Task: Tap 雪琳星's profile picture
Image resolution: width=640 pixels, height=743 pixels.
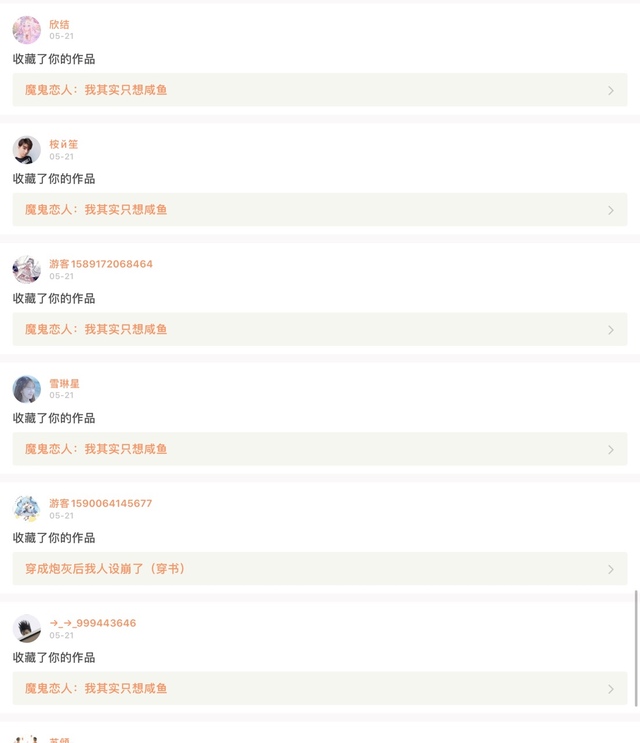Action: point(27,389)
